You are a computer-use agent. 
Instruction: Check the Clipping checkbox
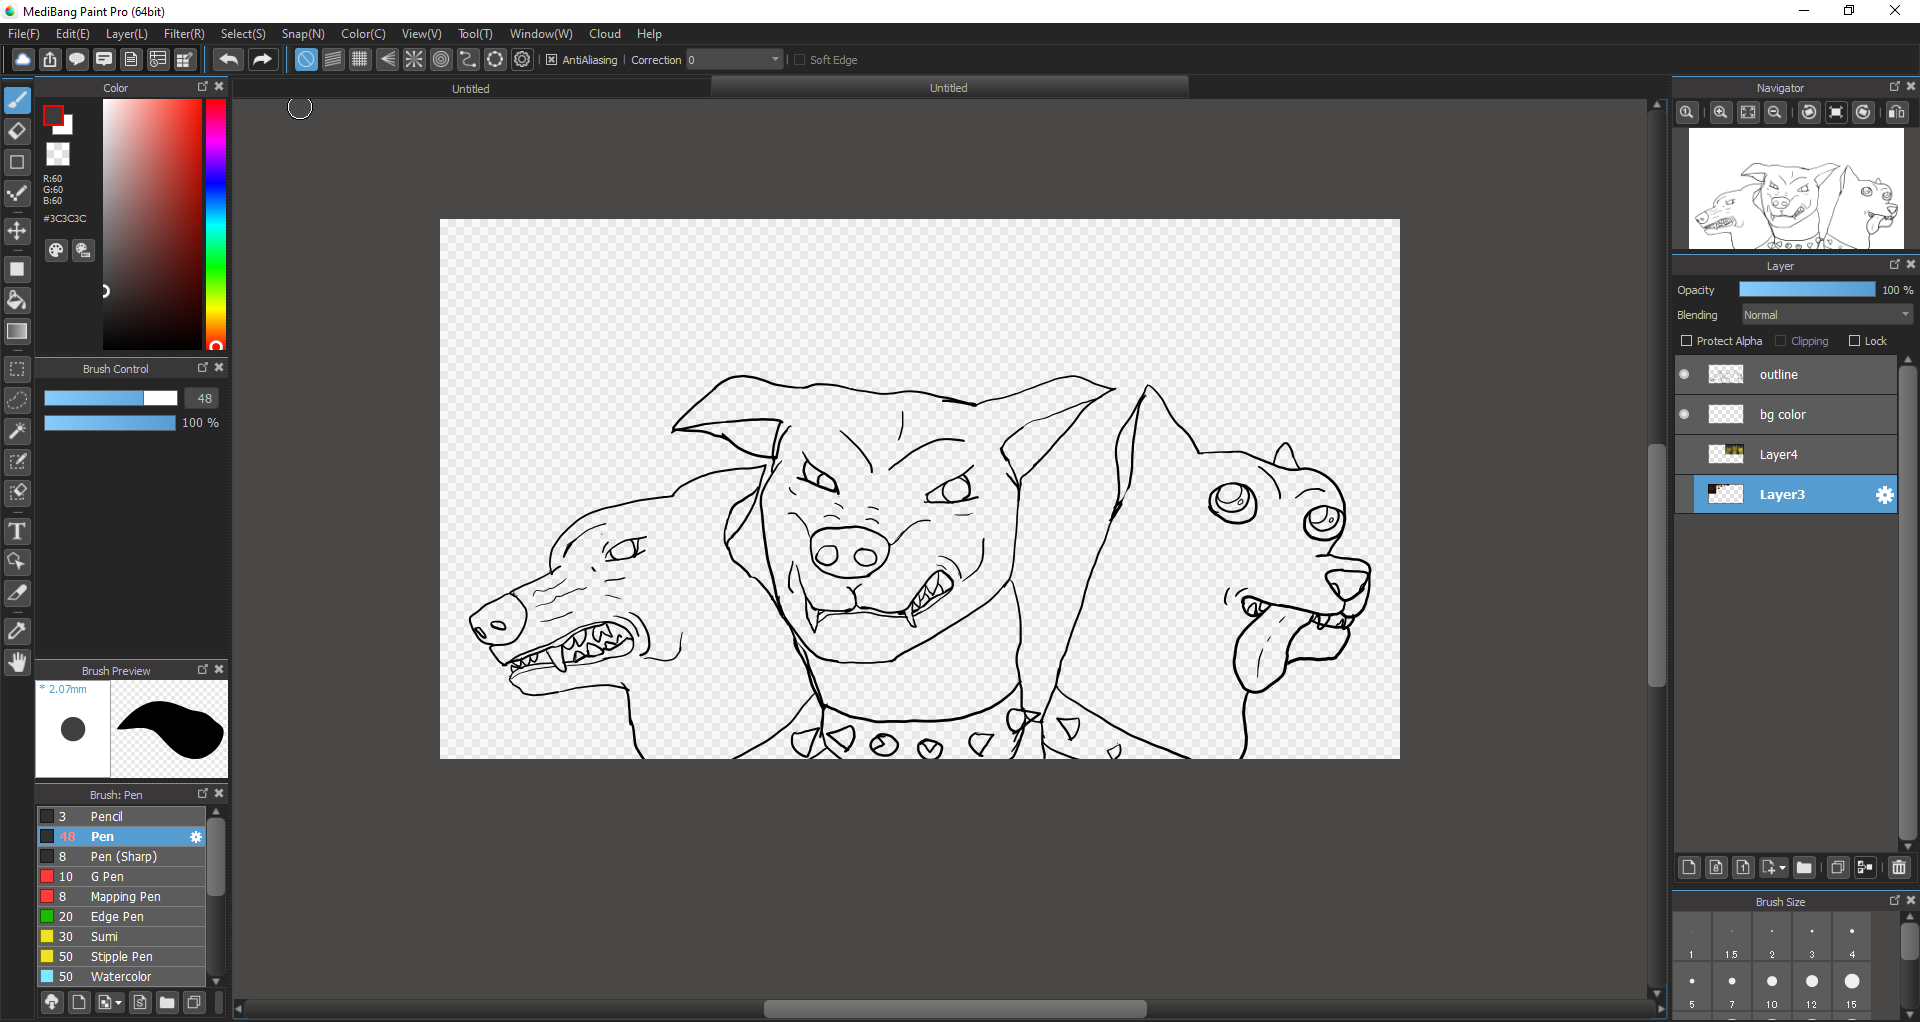(1780, 341)
